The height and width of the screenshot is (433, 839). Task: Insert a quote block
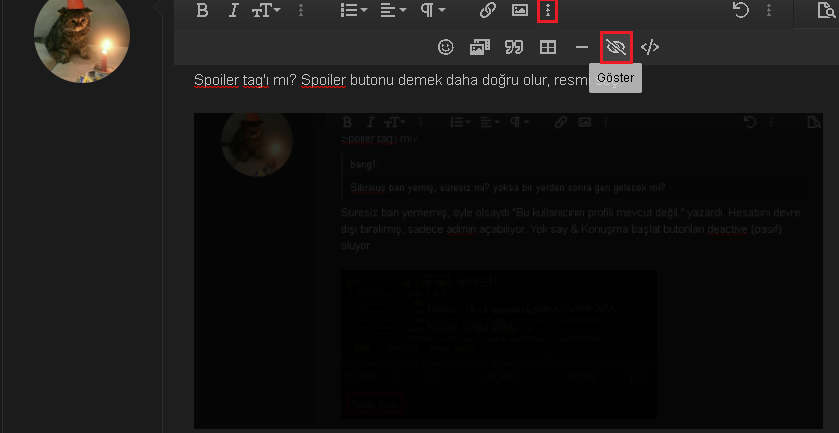[x=514, y=47]
